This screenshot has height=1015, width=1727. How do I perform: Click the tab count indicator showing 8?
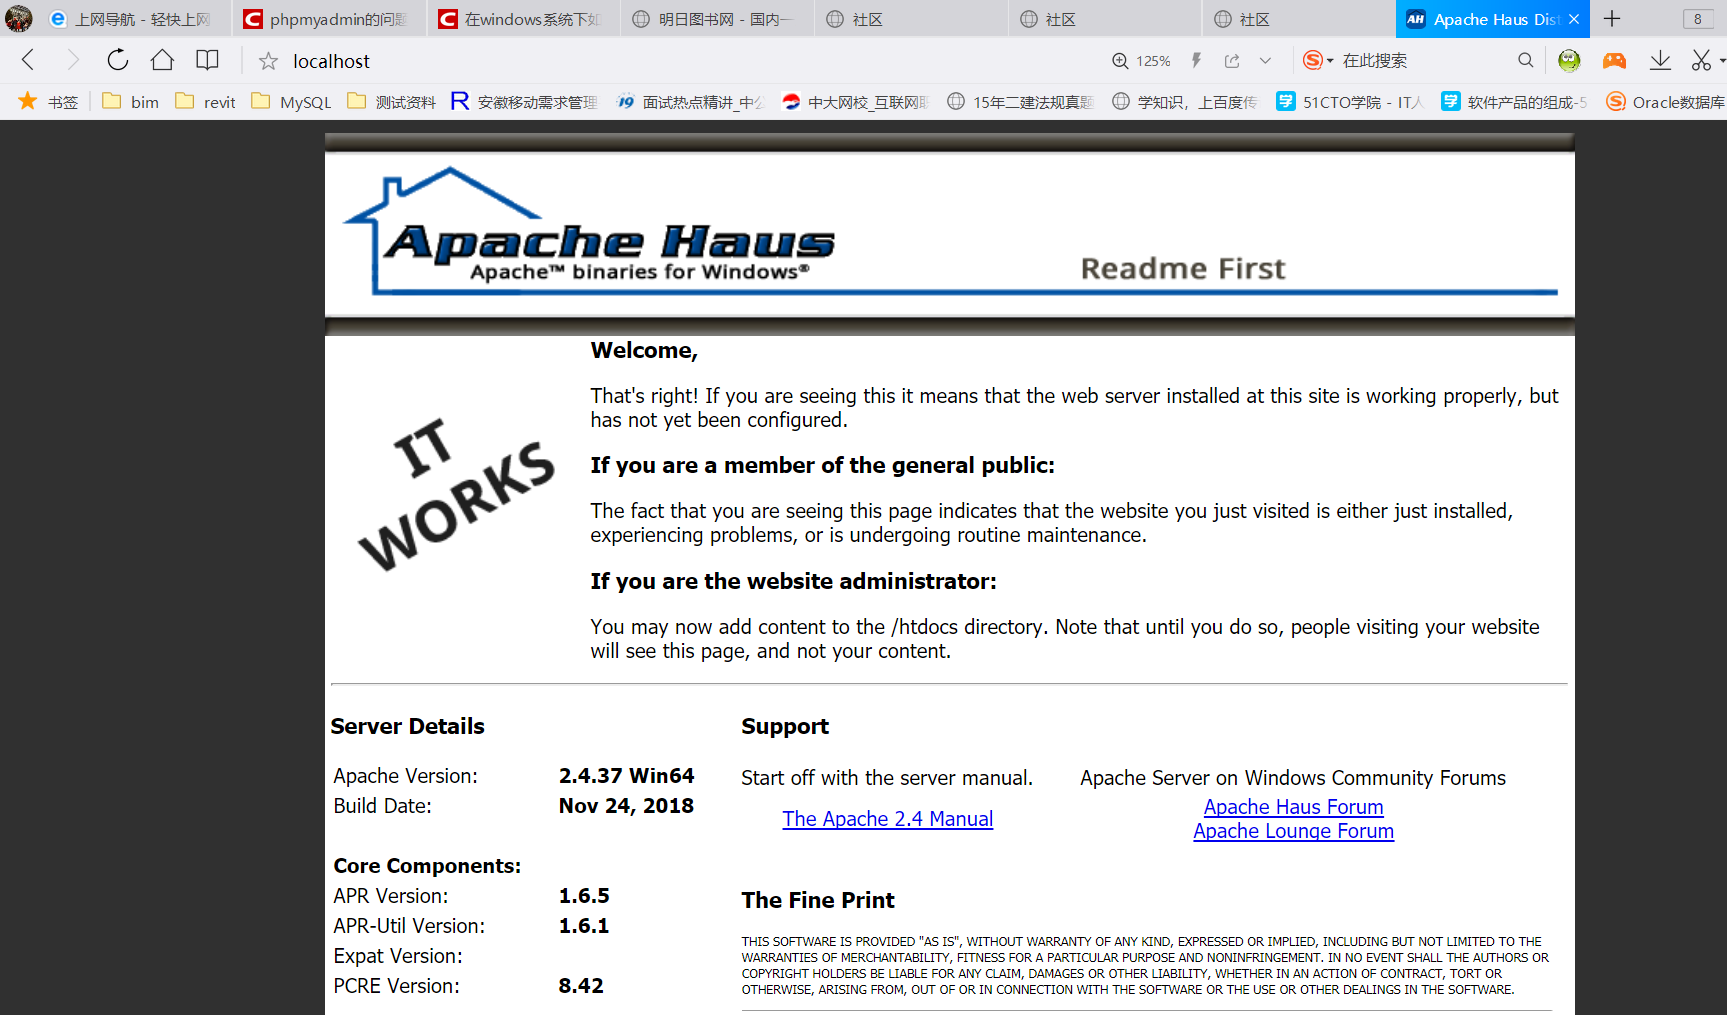coord(1698,19)
